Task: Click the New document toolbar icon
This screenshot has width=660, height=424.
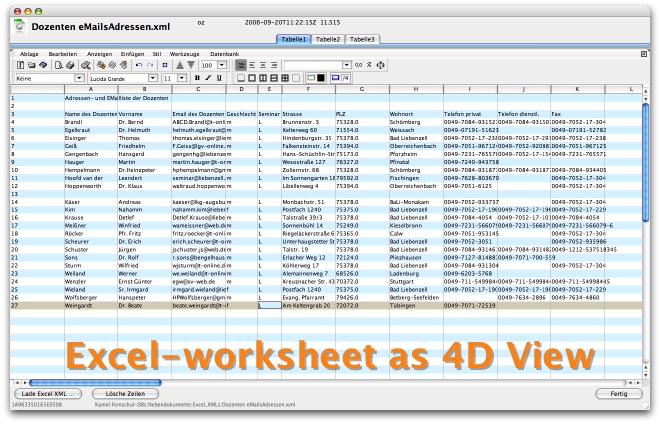Action: [20, 65]
